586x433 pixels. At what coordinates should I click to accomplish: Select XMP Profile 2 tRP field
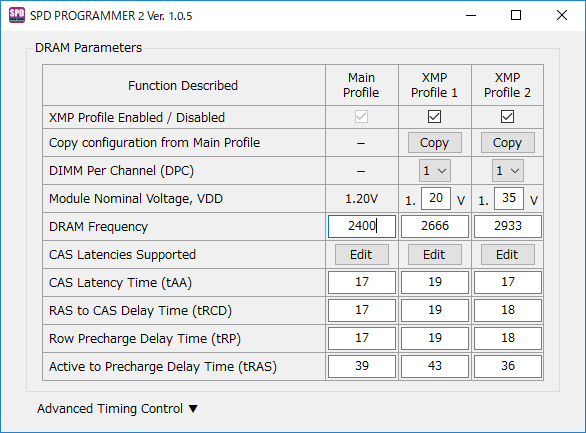508,338
